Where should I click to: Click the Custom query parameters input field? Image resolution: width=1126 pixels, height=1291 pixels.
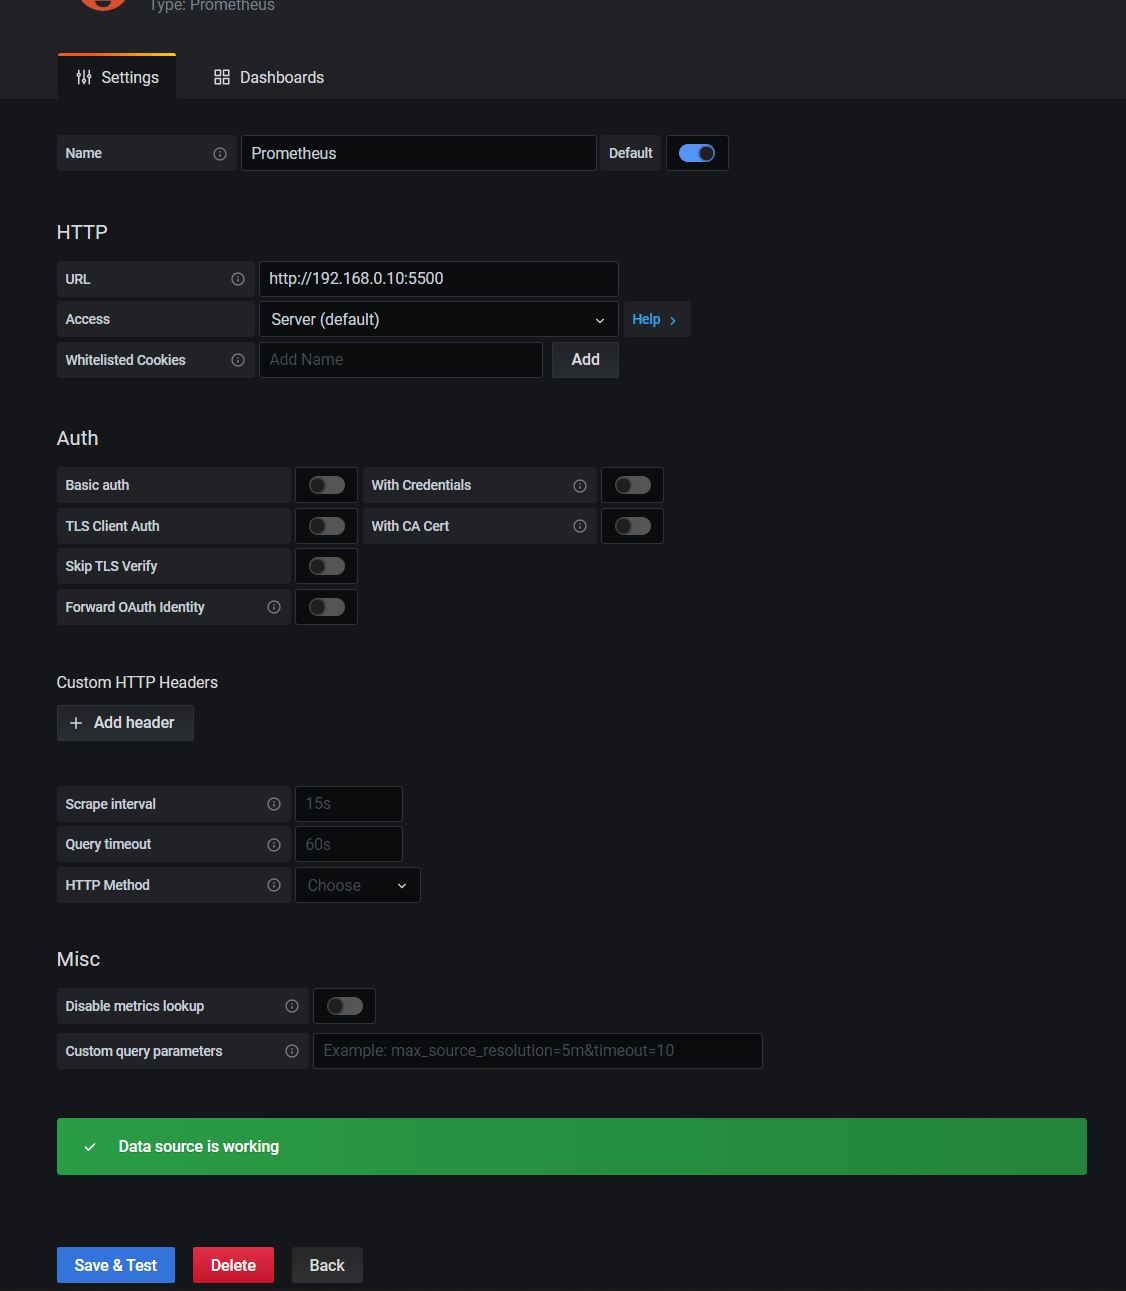point(538,1051)
